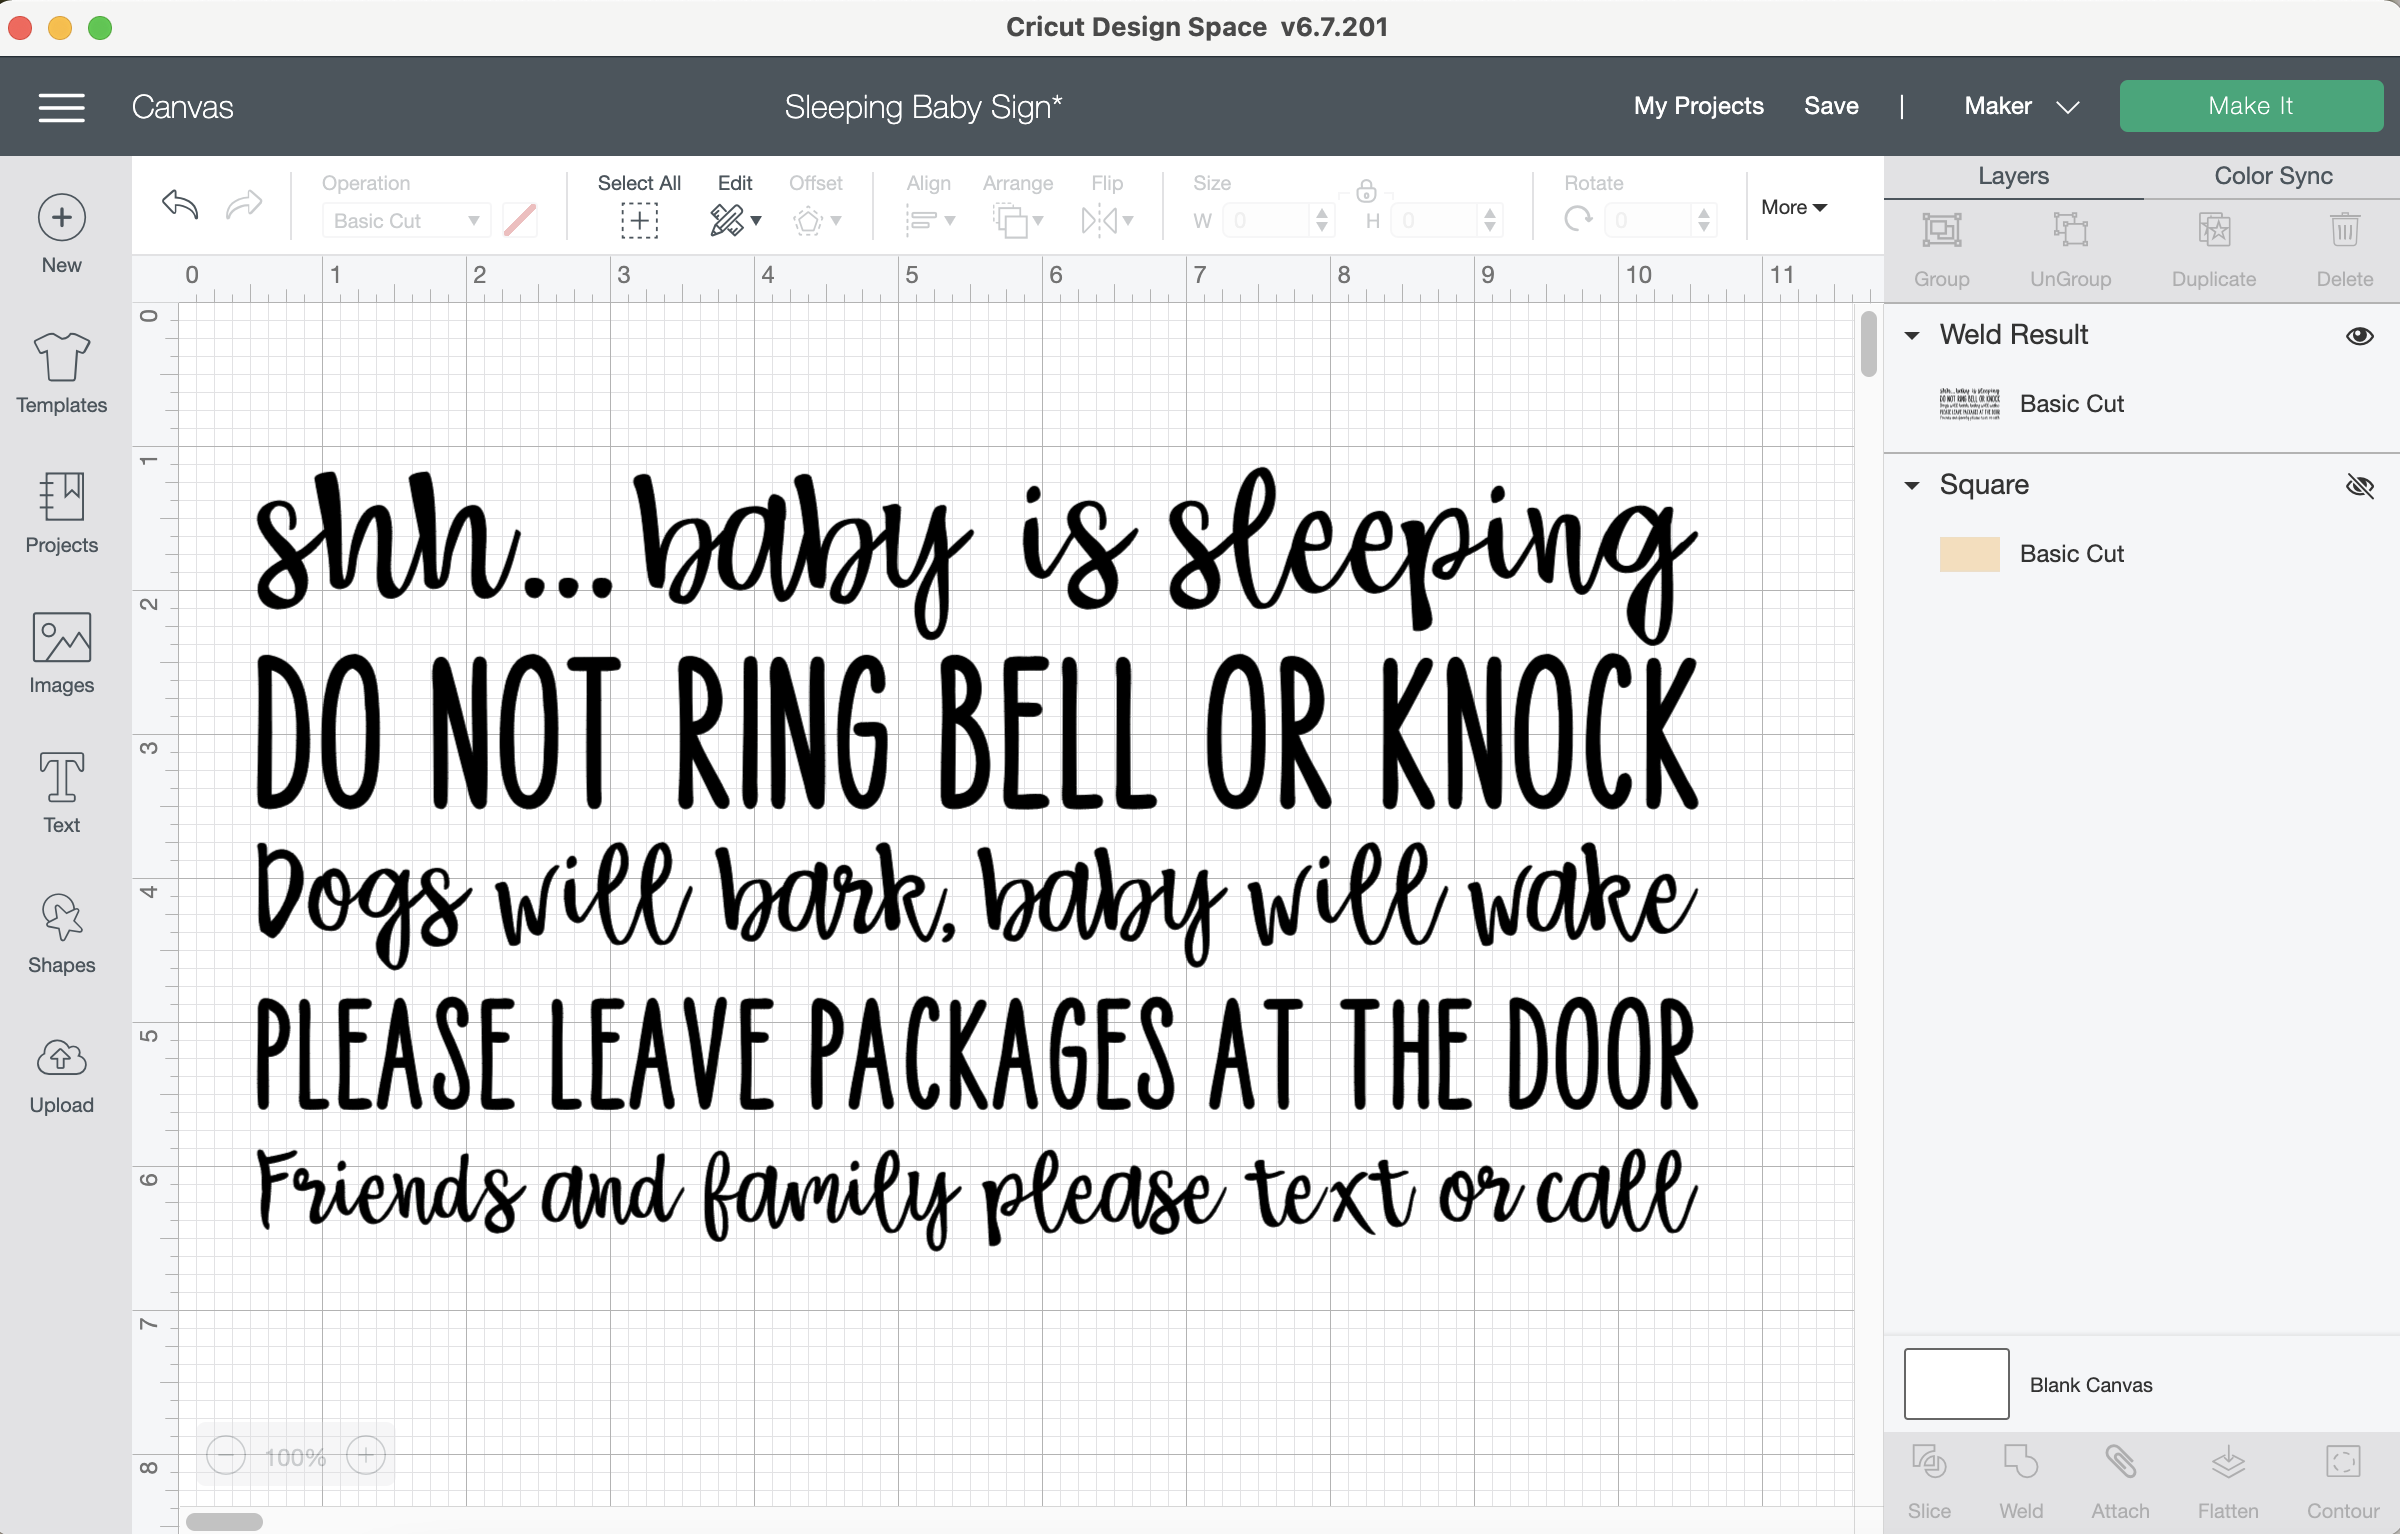The width and height of the screenshot is (2400, 1534).
Task: Click the Undo arrow
Action: tap(180, 204)
